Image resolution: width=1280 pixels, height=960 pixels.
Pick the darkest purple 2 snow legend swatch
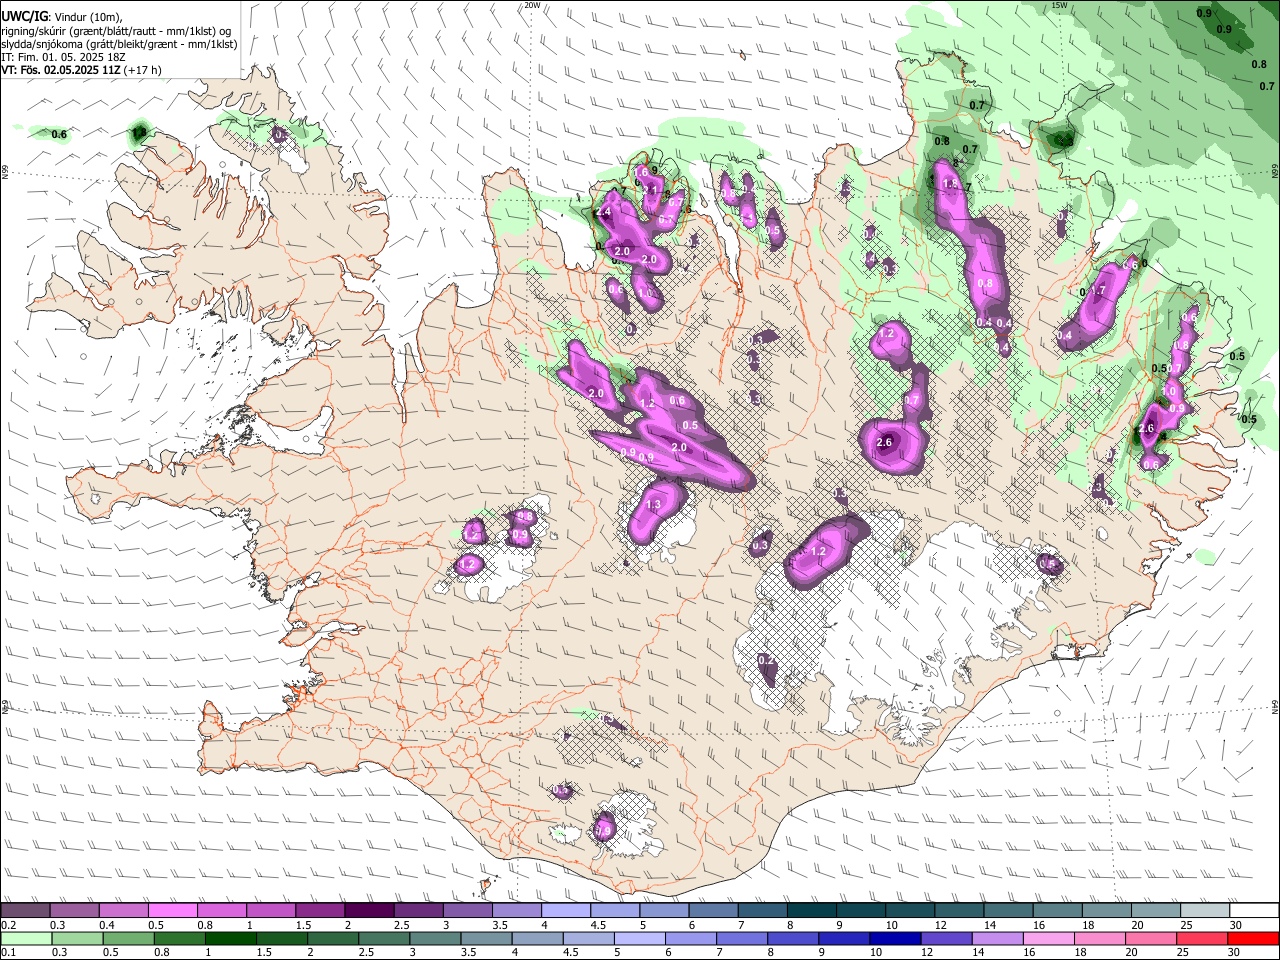click(369, 910)
